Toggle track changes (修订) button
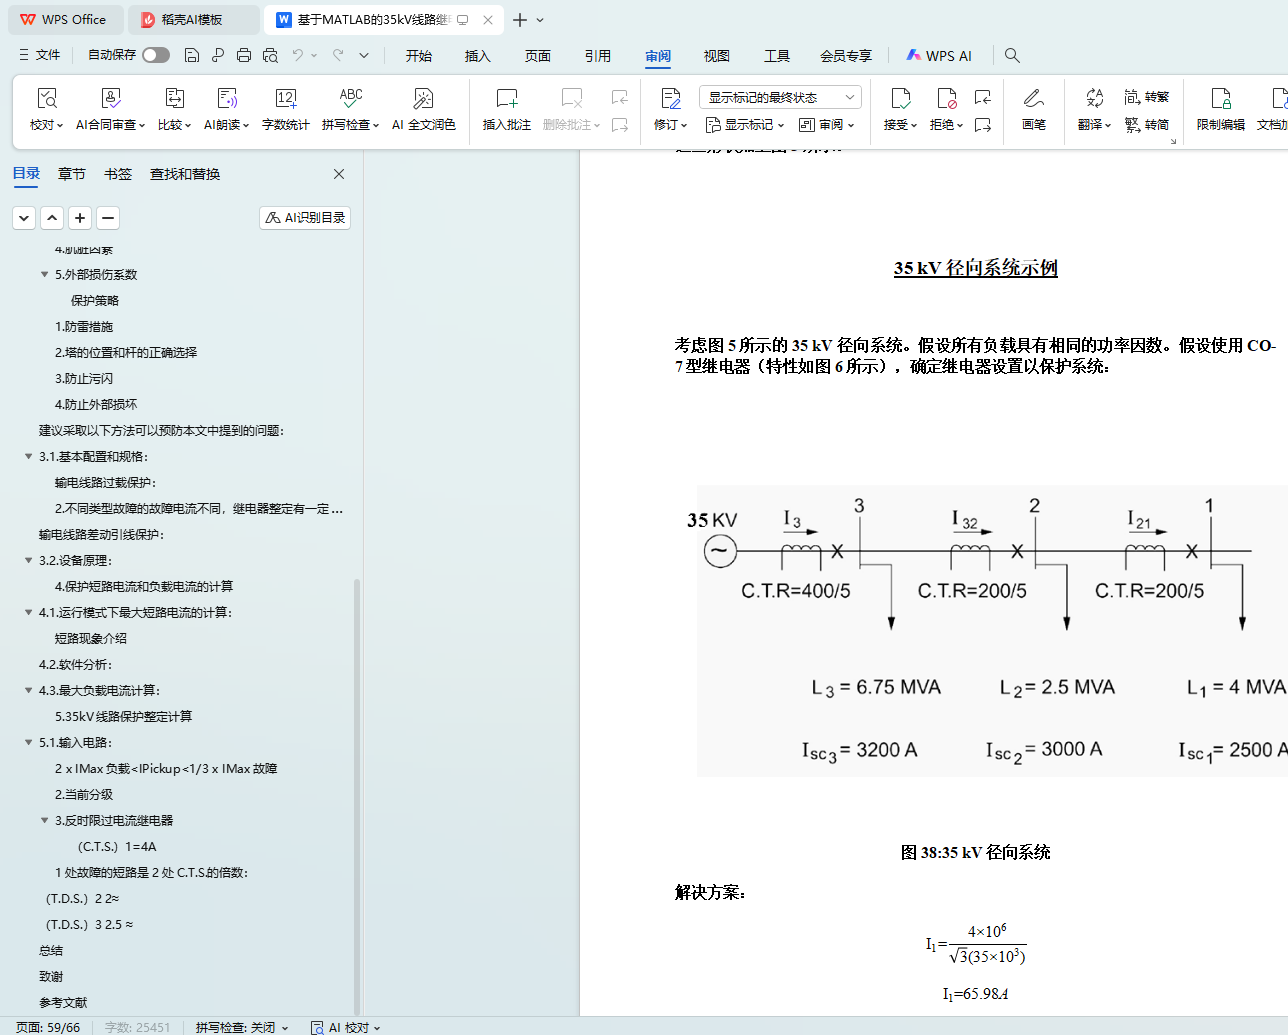This screenshot has height=1035, width=1288. pos(670,99)
